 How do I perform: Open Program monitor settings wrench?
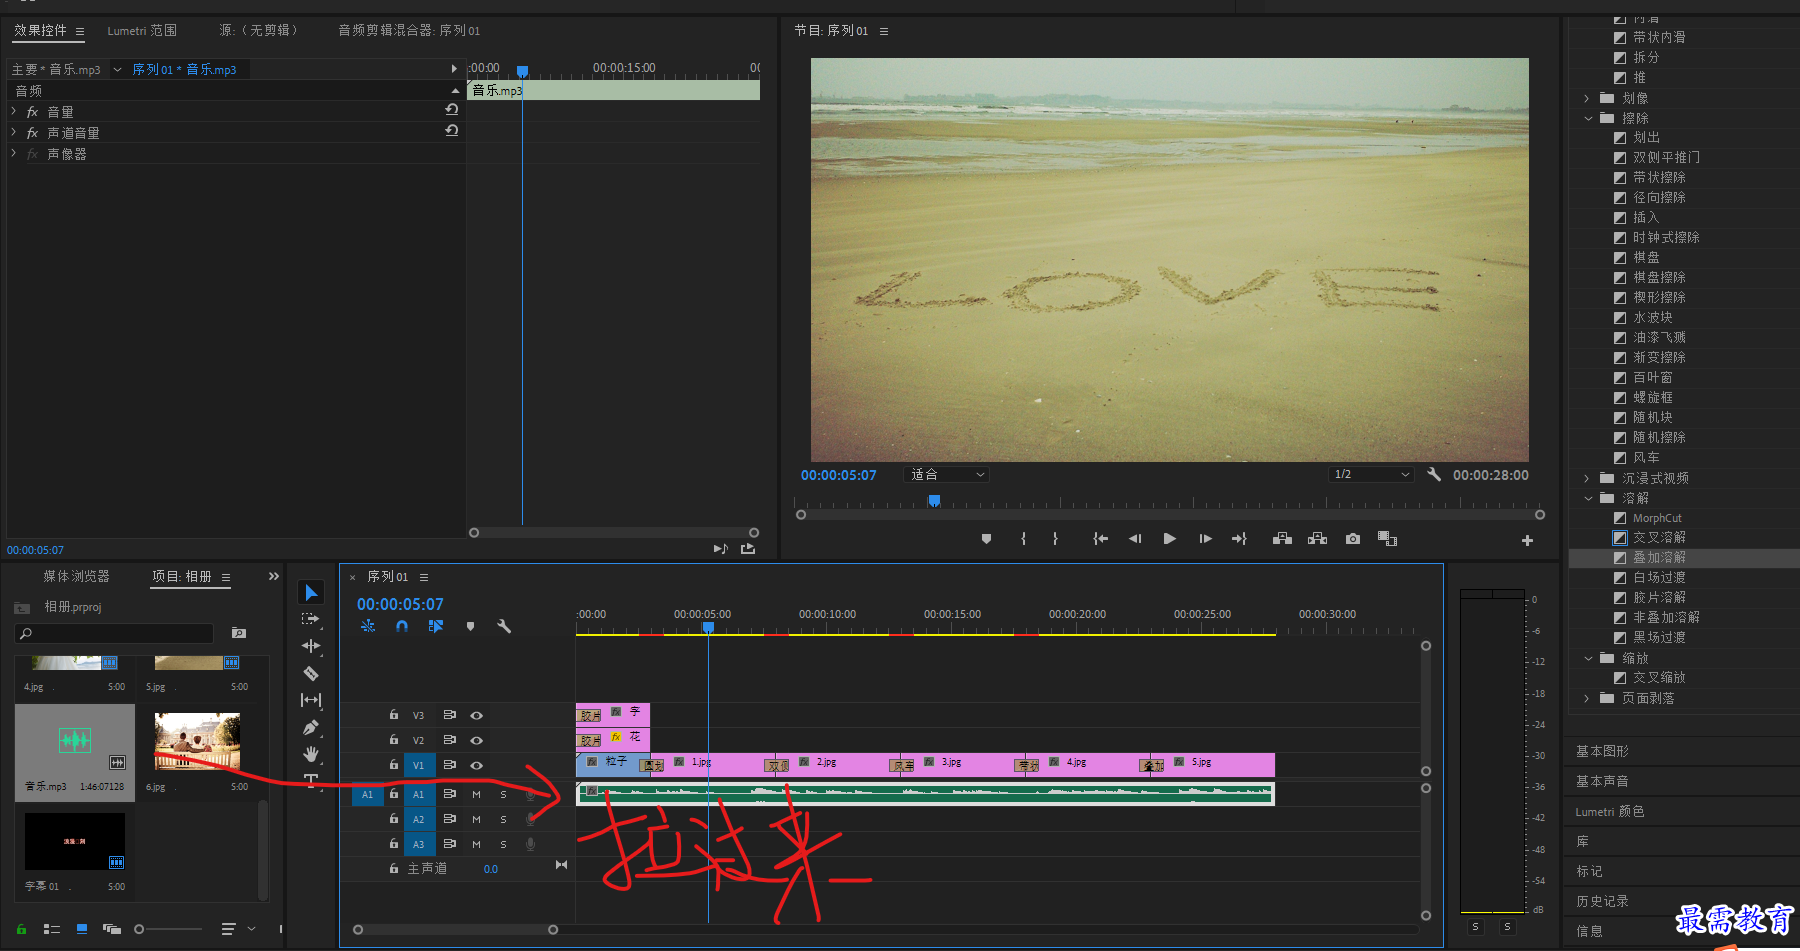[1434, 475]
